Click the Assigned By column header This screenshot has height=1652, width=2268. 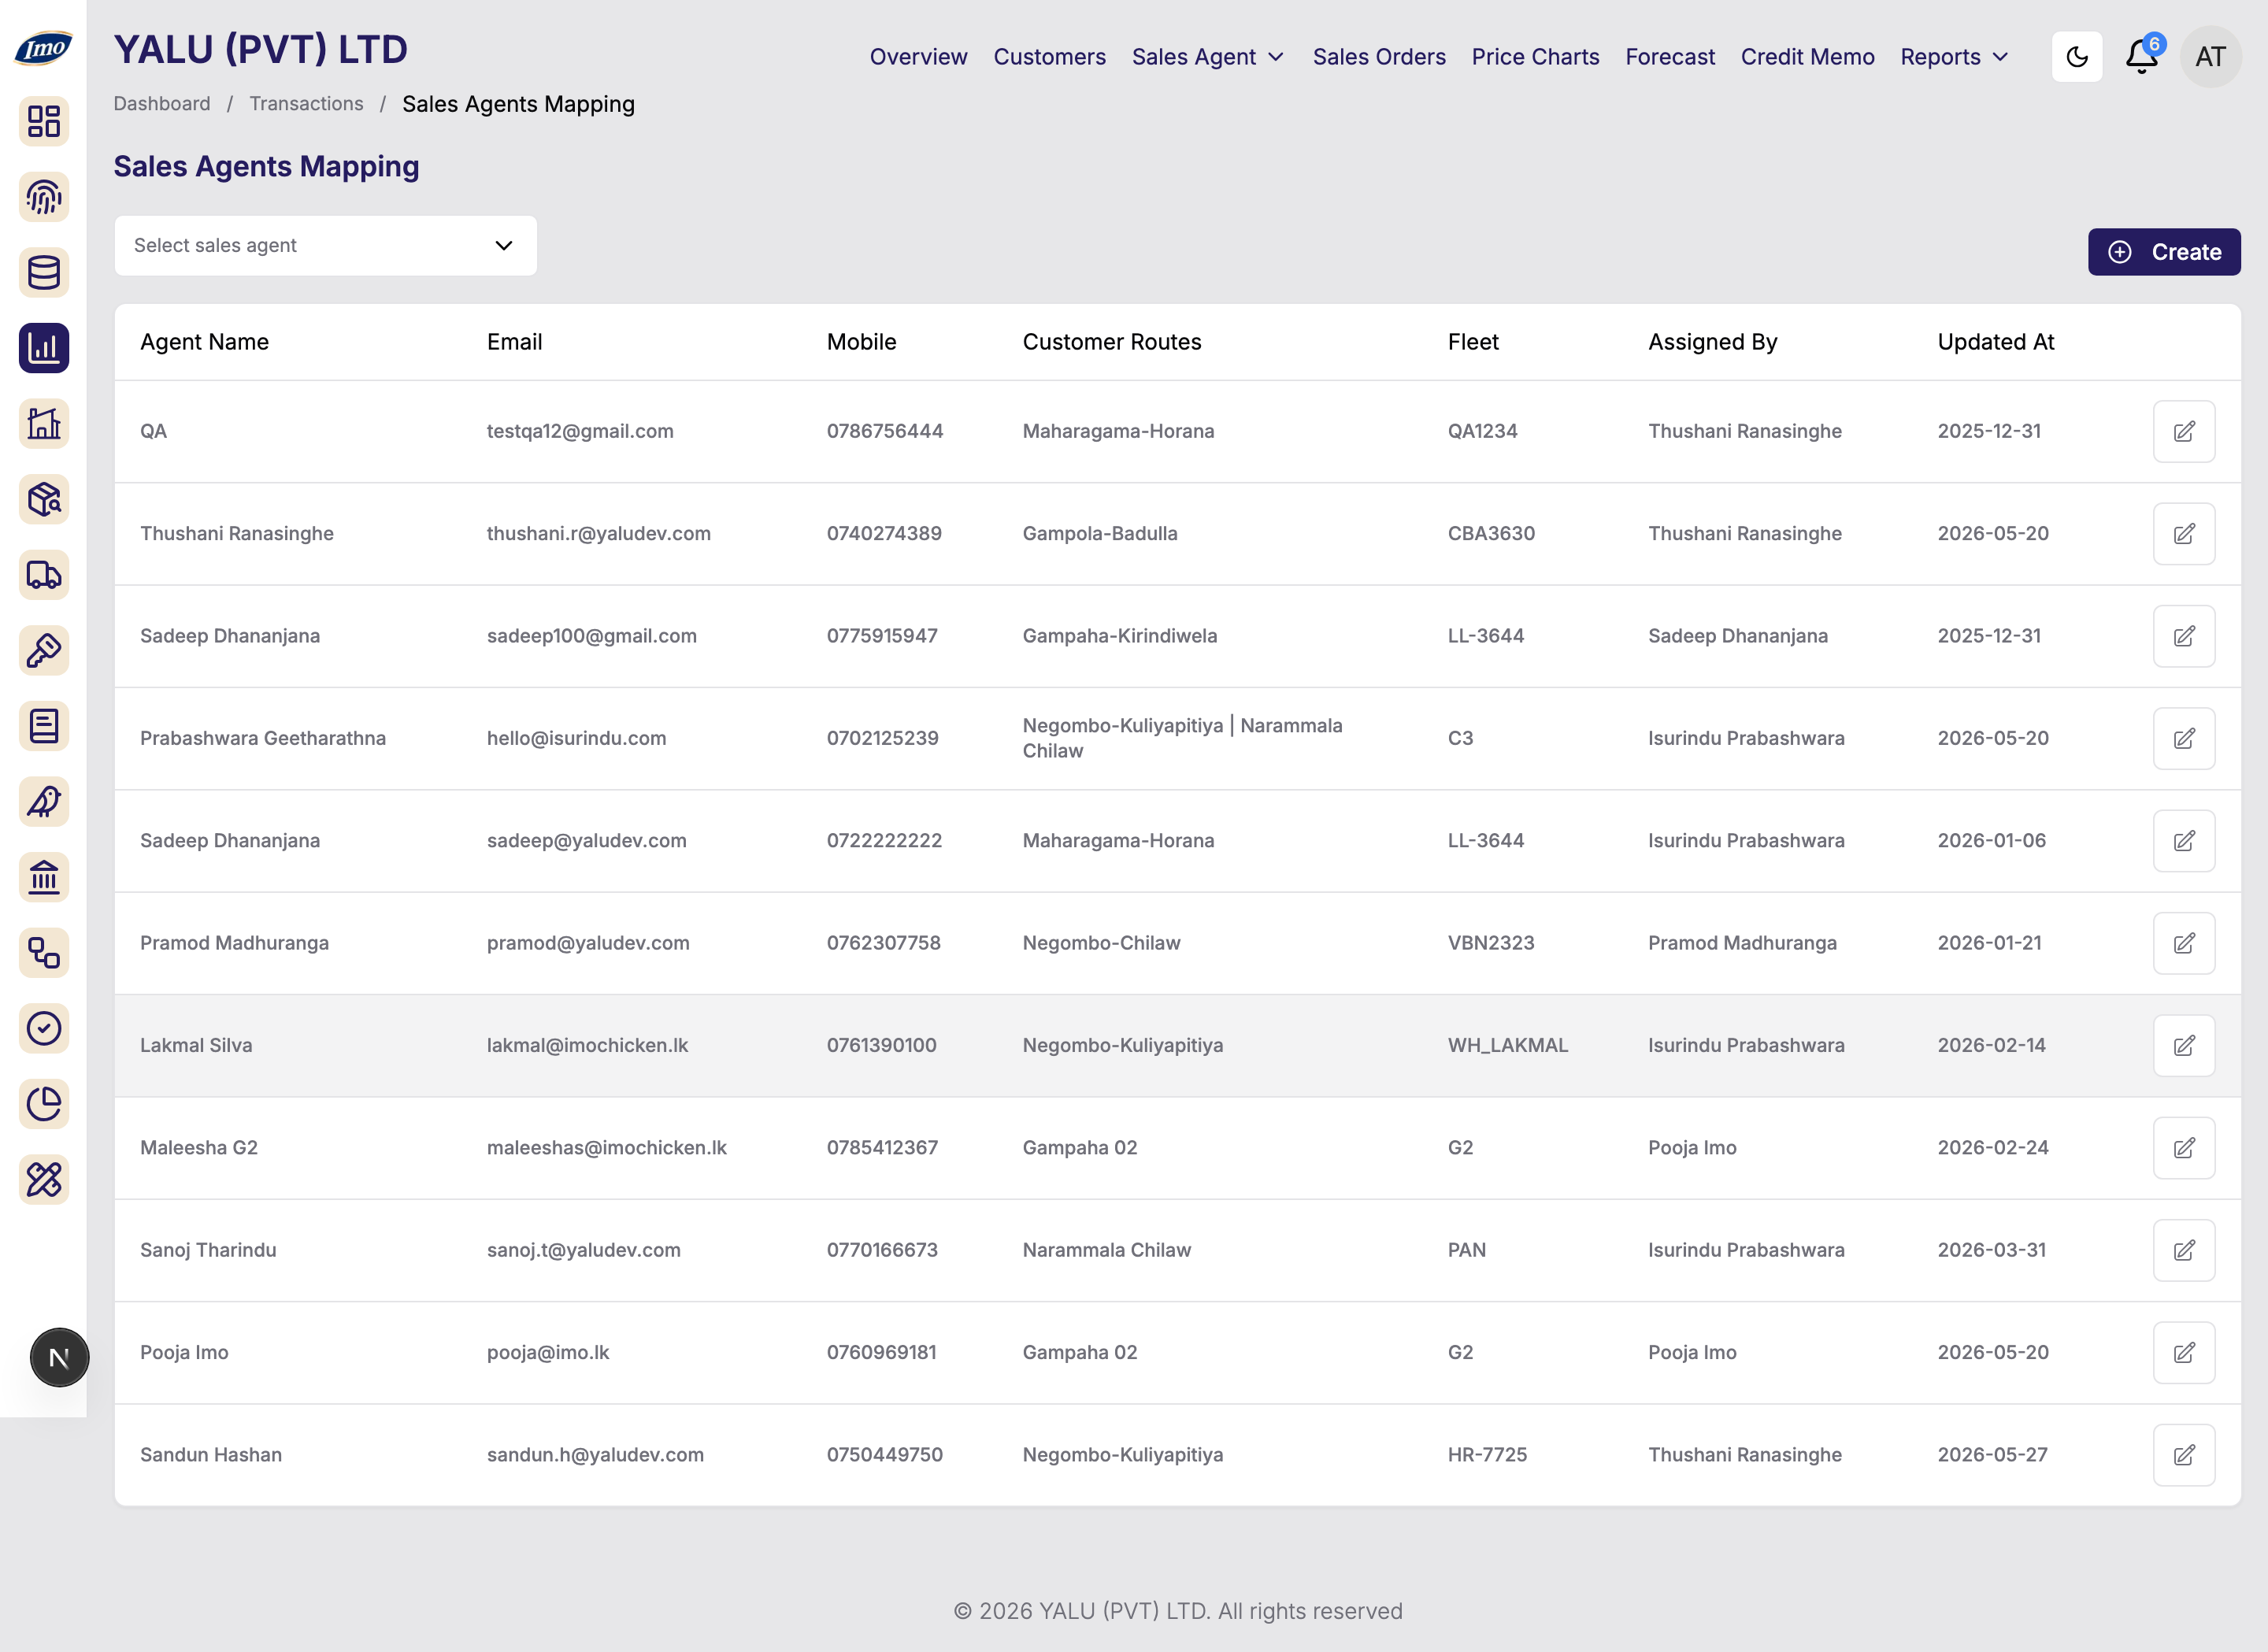point(1712,342)
